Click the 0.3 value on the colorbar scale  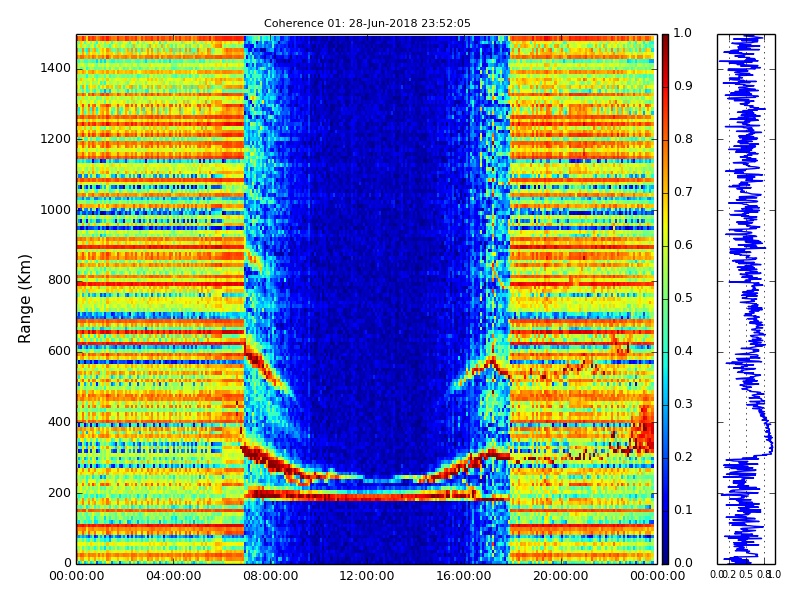(x=683, y=404)
